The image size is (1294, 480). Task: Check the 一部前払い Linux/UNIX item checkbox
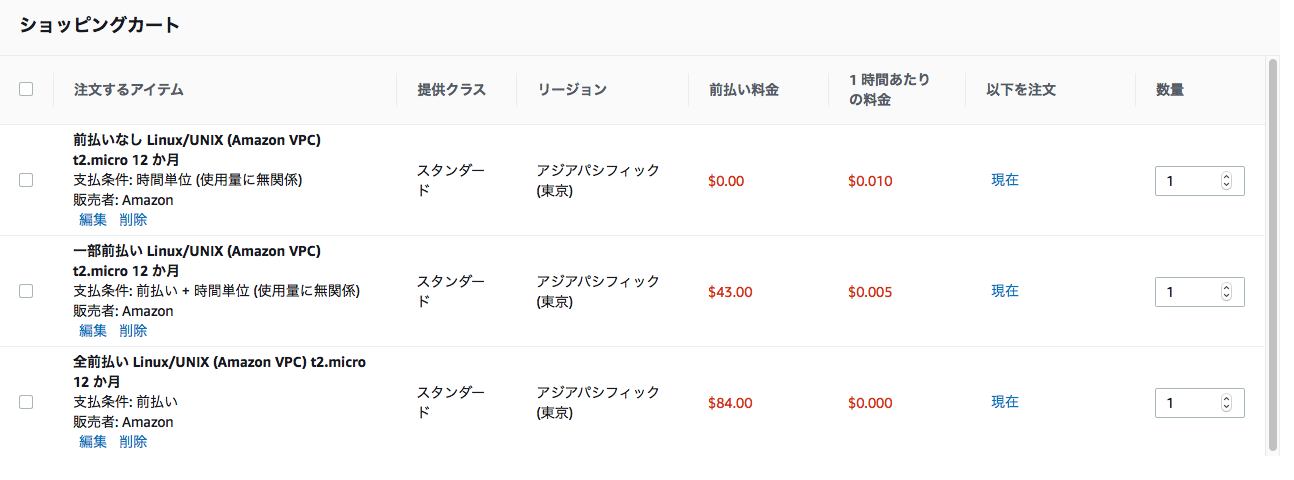(26, 291)
